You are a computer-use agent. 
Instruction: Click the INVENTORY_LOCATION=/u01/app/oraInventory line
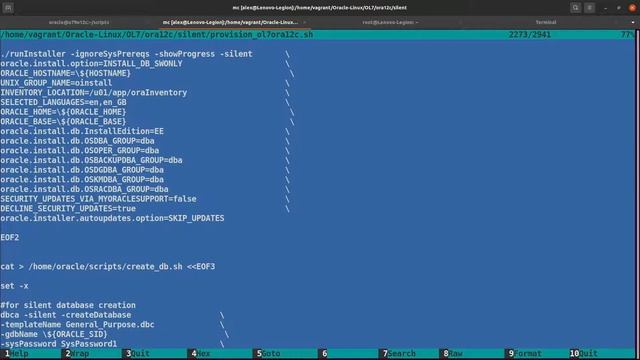(93, 93)
